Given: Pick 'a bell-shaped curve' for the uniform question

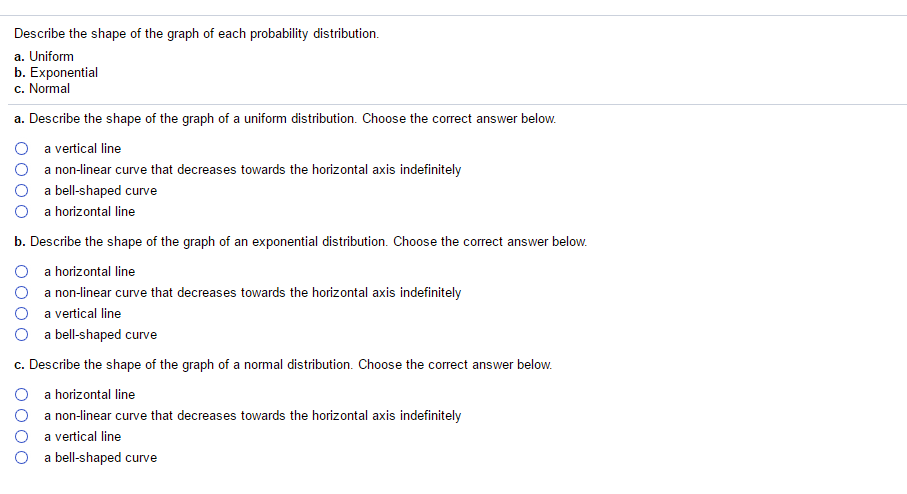Looking at the screenshot, I should click(x=21, y=191).
